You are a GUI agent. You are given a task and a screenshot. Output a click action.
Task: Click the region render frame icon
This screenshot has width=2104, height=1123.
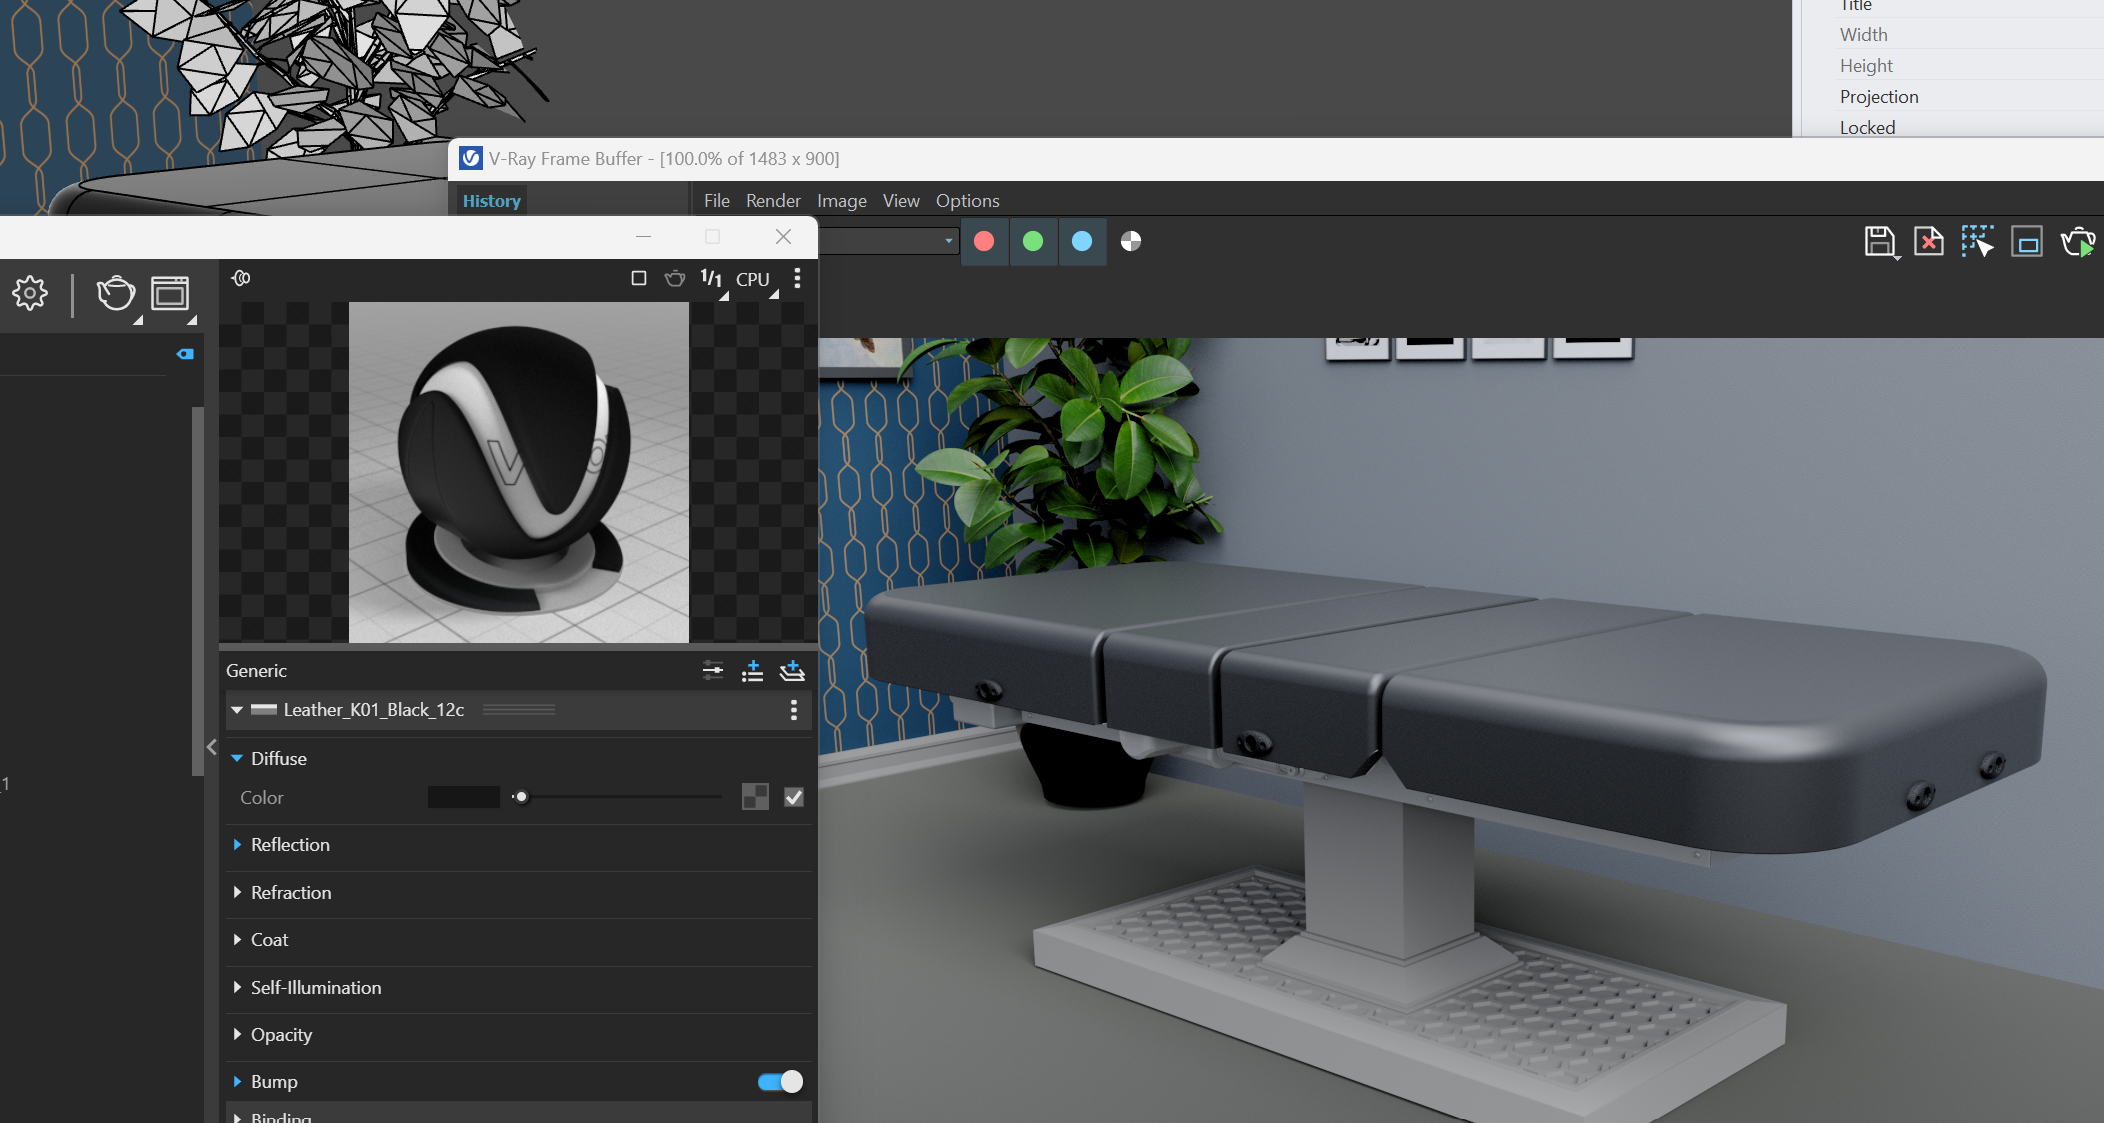tap(2027, 242)
